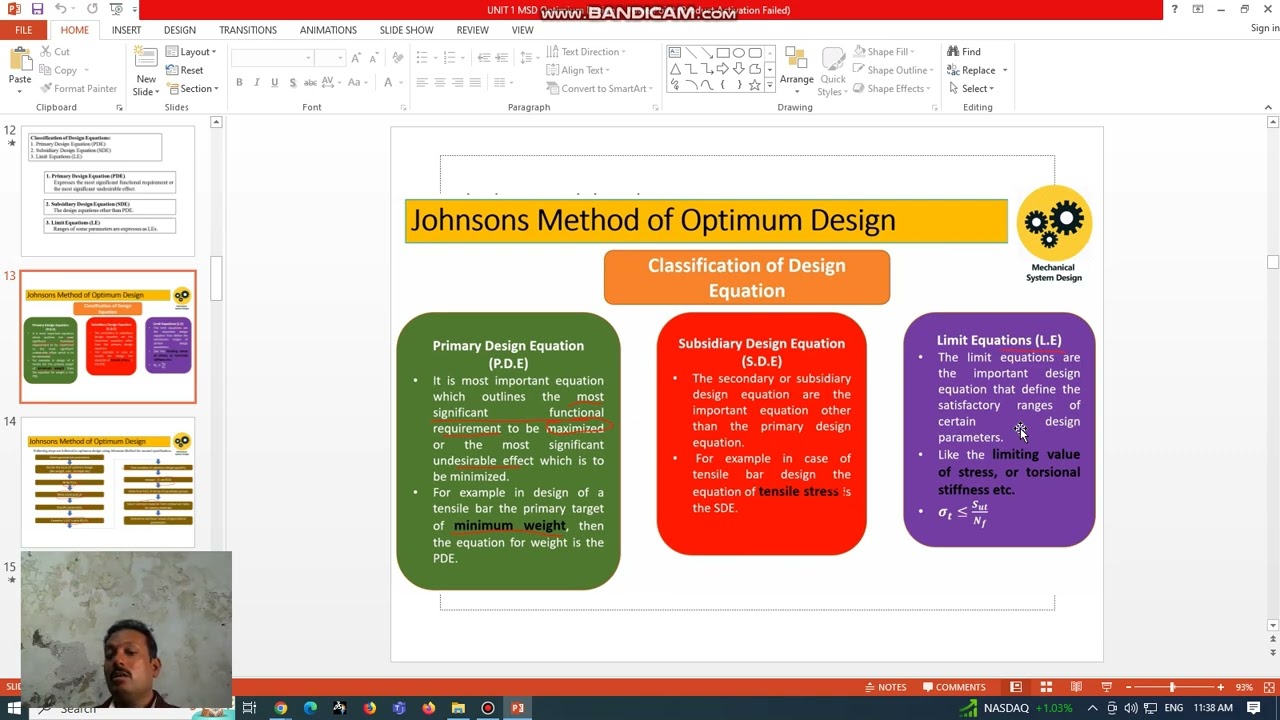Image resolution: width=1280 pixels, height=720 pixels.
Task: Open the REVIEW ribbon tab
Action: pos(473,30)
